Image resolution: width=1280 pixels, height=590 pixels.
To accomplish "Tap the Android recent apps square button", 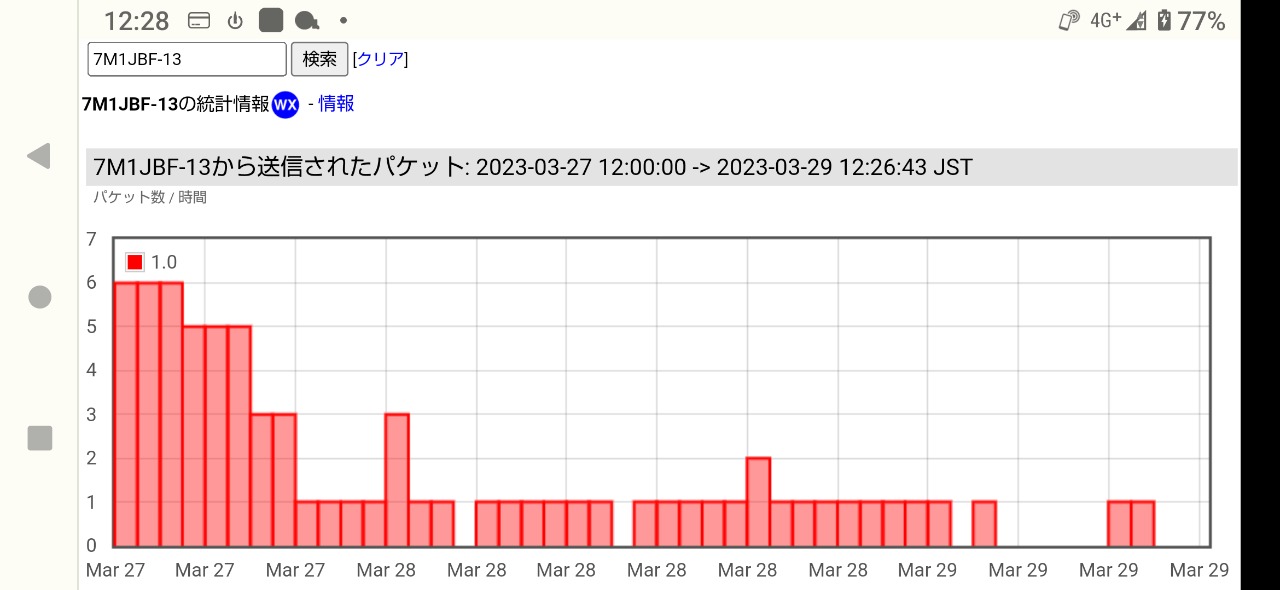I will click(39, 438).
